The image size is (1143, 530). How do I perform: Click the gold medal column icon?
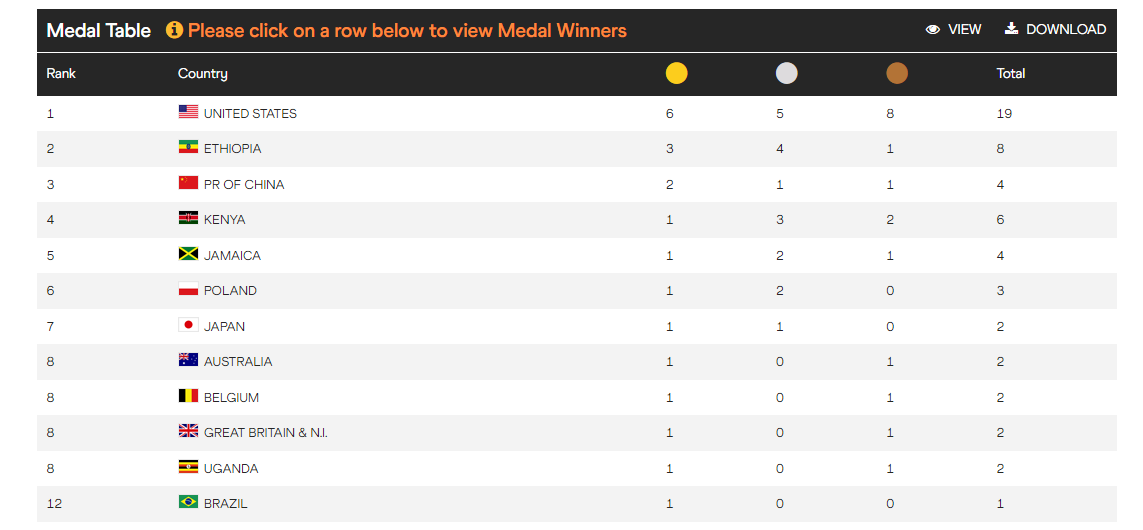pos(677,73)
